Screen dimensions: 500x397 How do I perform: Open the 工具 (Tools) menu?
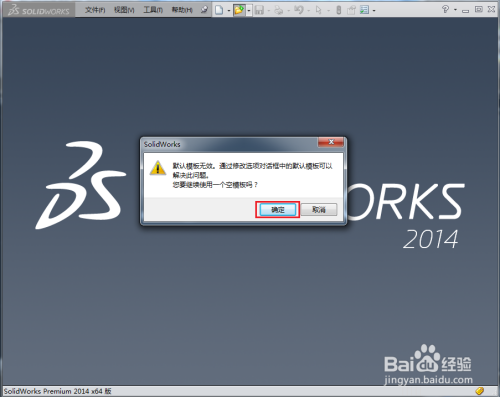click(153, 10)
